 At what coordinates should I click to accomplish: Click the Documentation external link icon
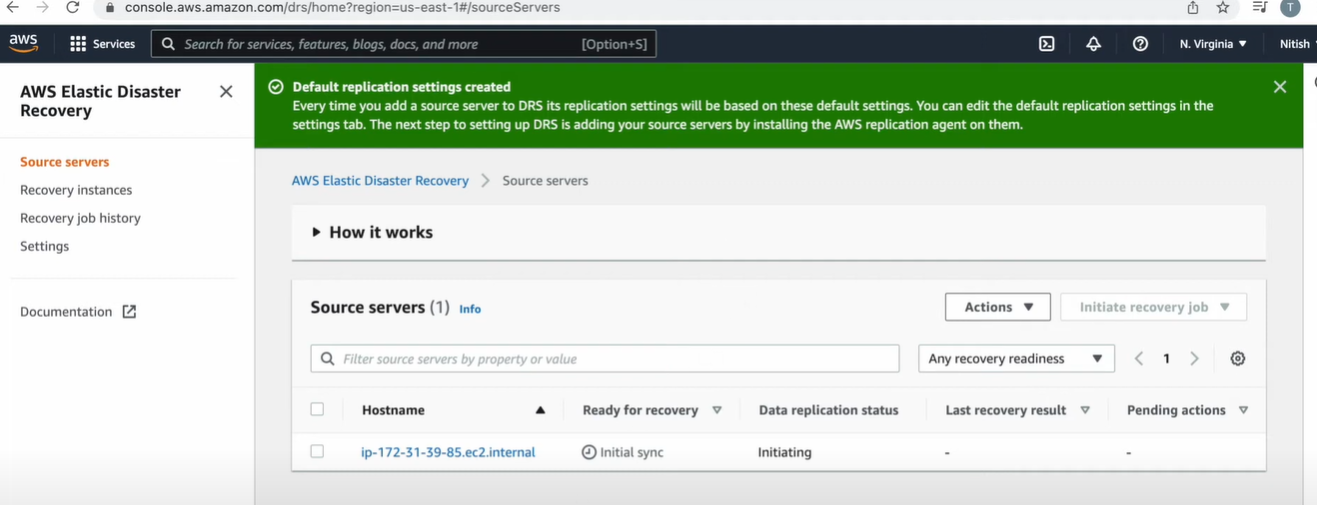pos(129,312)
